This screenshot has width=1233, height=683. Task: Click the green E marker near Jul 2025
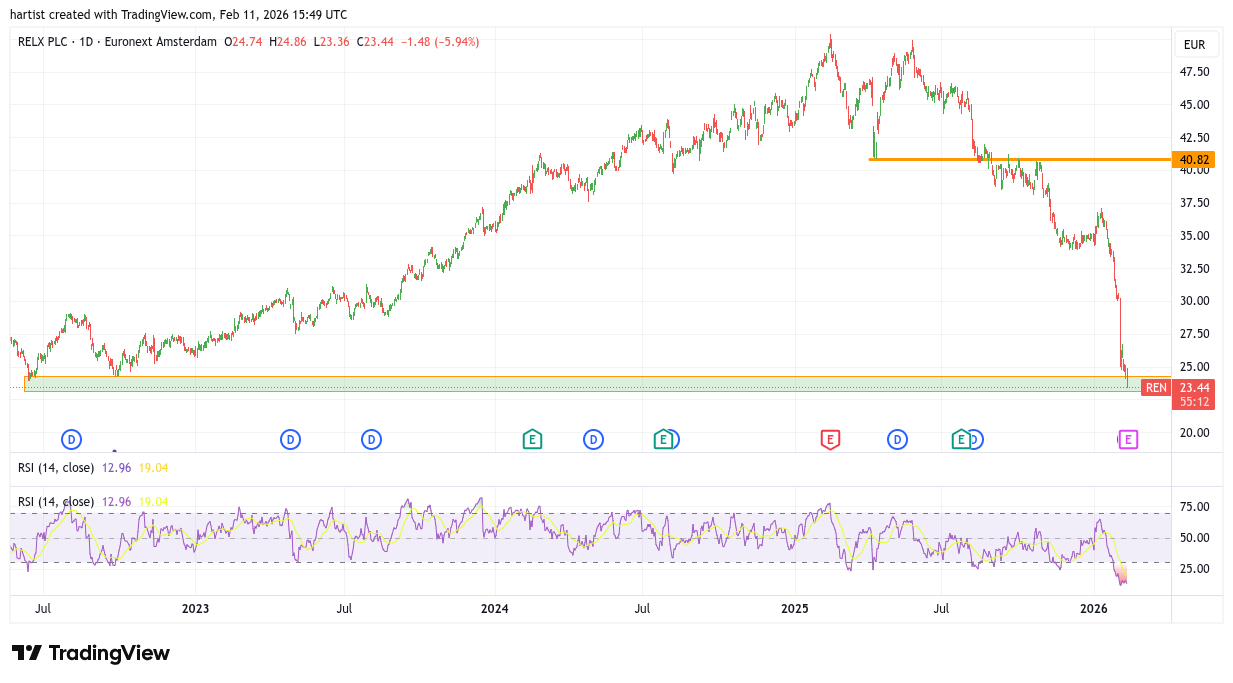coord(960,439)
